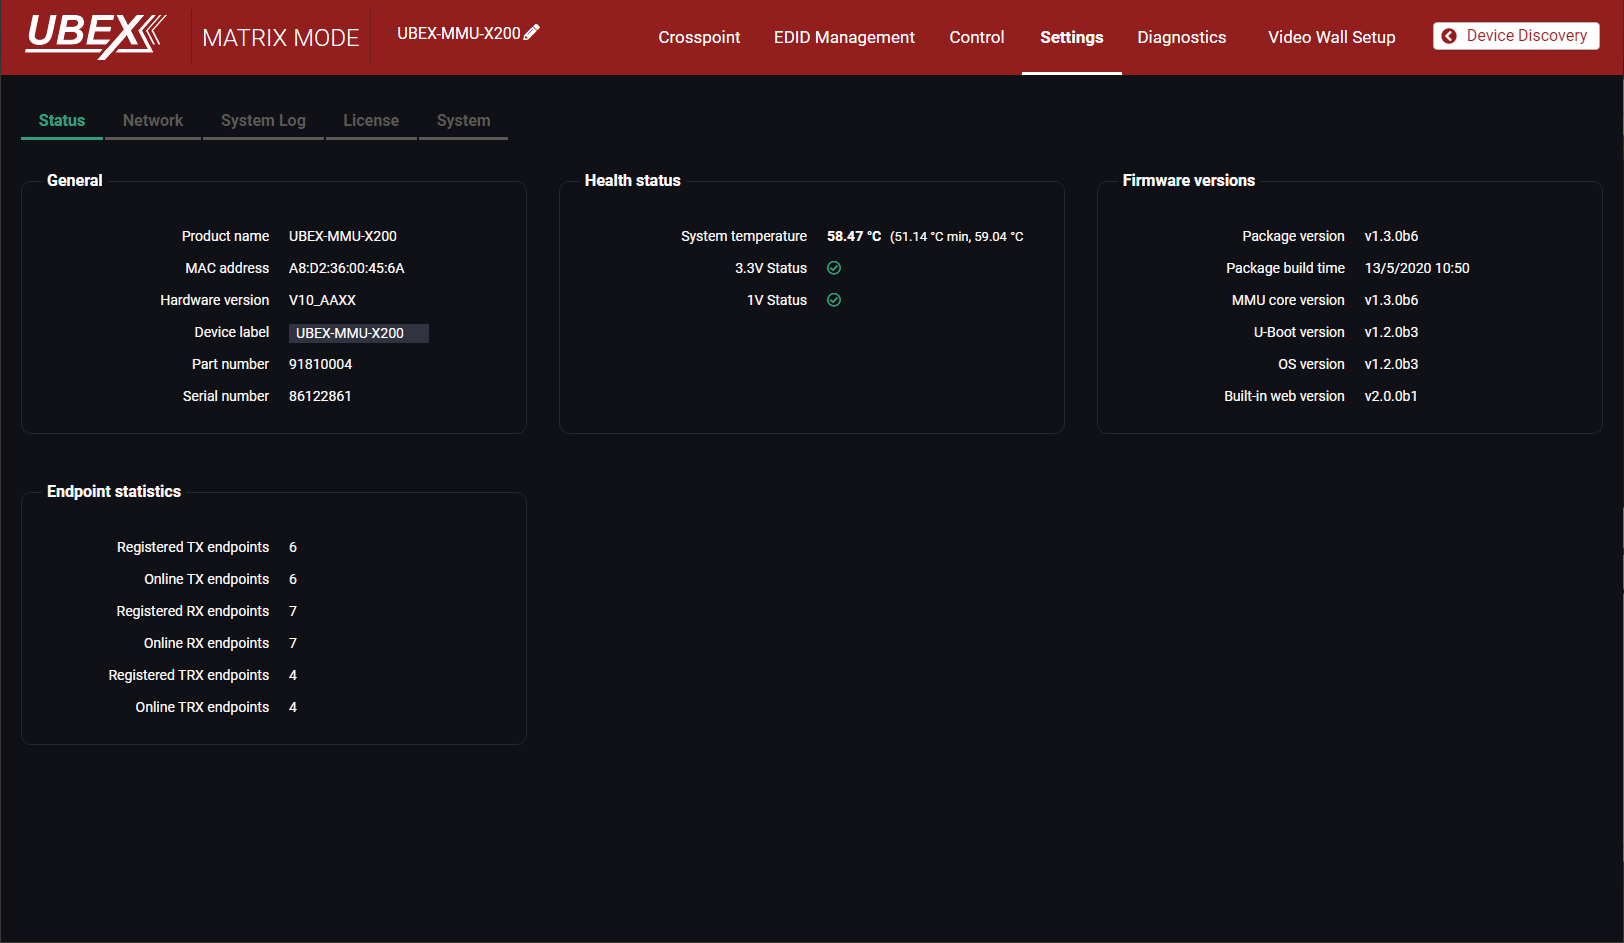Open the Diagnostics page
The width and height of the screenshot is (1624, 943).
tap(1182, 37)
